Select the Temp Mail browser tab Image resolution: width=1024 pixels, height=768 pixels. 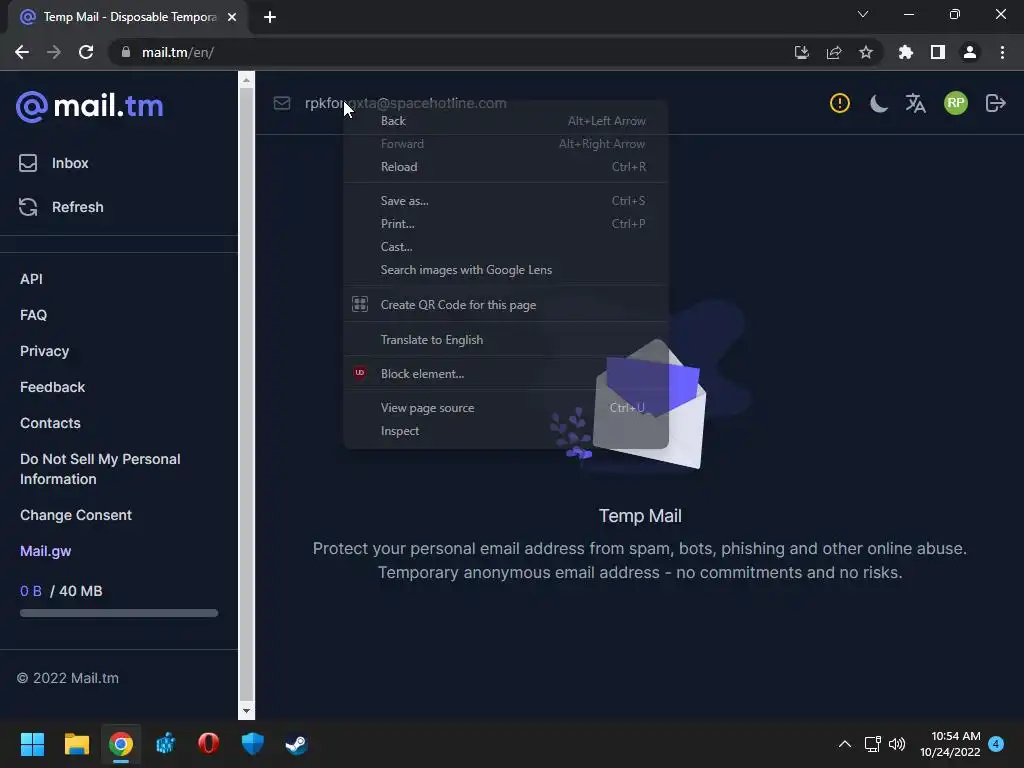(128, 17)
